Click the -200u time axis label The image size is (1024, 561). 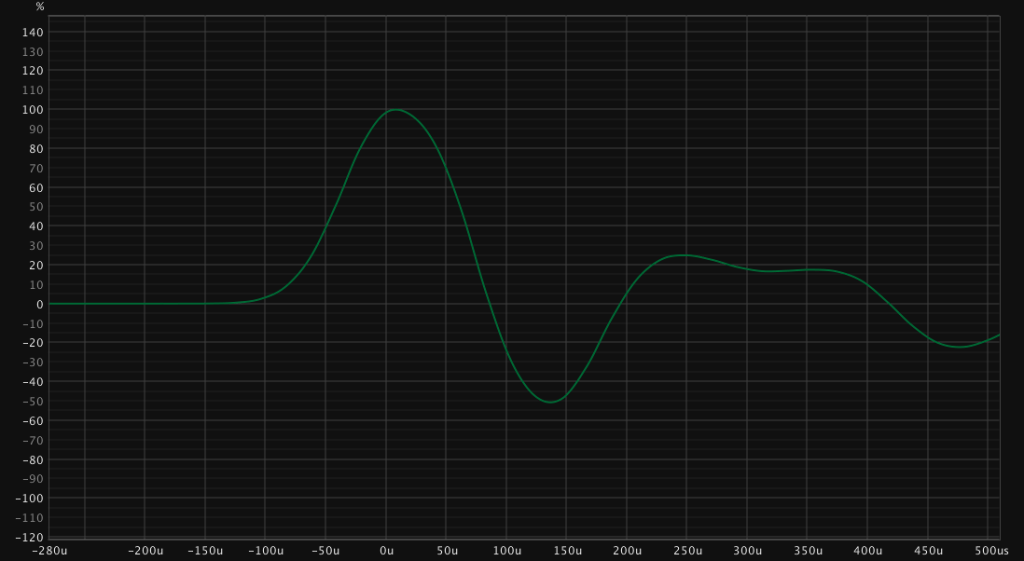tap(145, 551)
